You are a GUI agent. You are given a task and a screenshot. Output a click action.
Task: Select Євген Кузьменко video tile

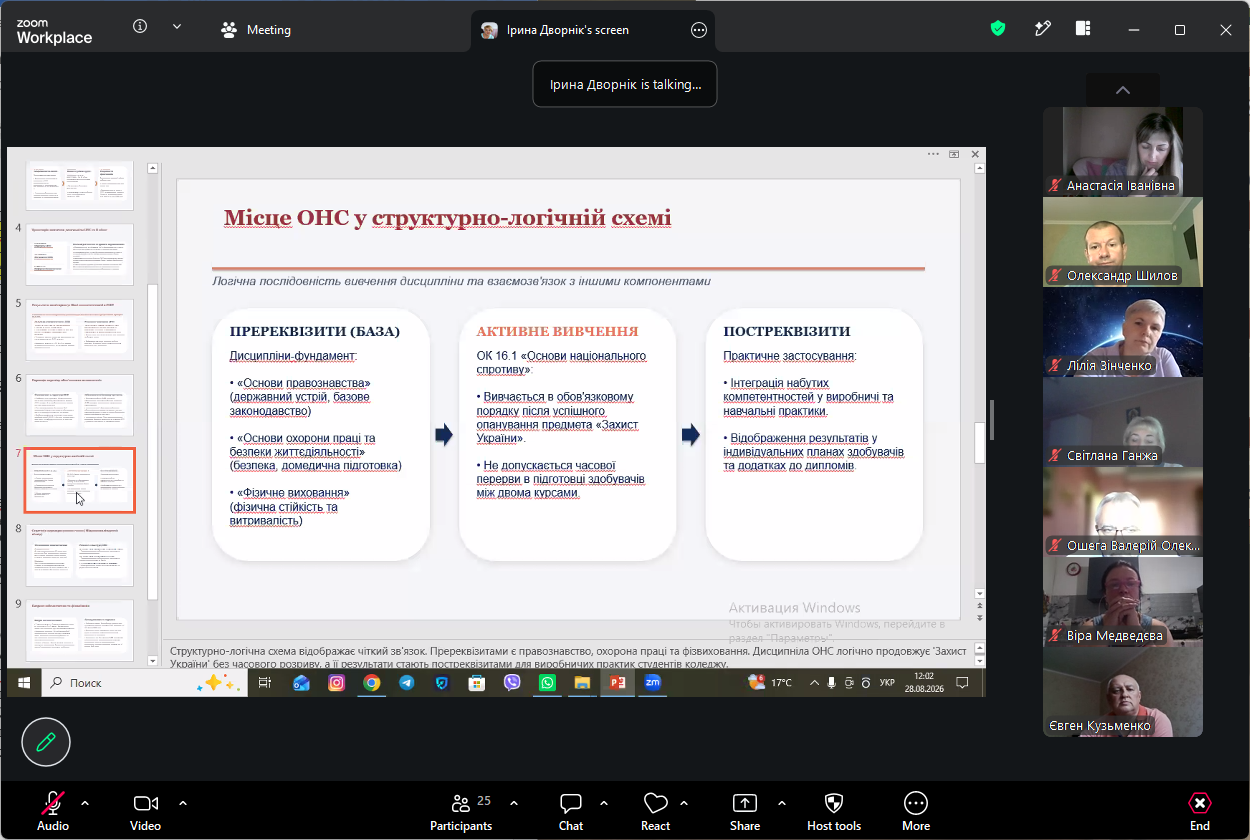pos(1123,692)
